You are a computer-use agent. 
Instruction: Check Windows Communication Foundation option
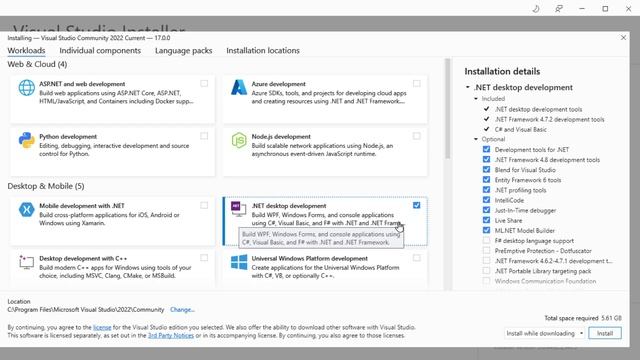click(x=486, y=281)
